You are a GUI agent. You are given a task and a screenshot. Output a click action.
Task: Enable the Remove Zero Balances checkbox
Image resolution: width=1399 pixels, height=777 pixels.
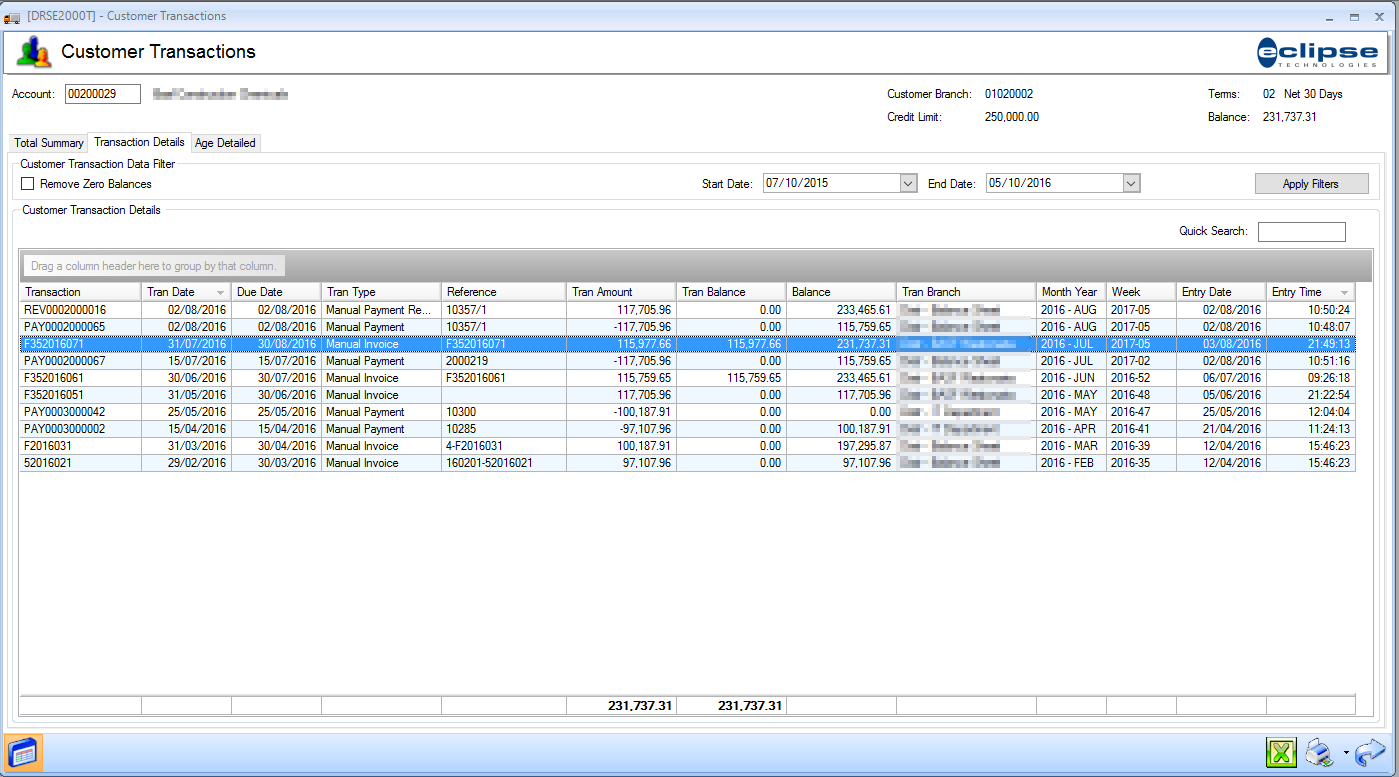point(28,184)
